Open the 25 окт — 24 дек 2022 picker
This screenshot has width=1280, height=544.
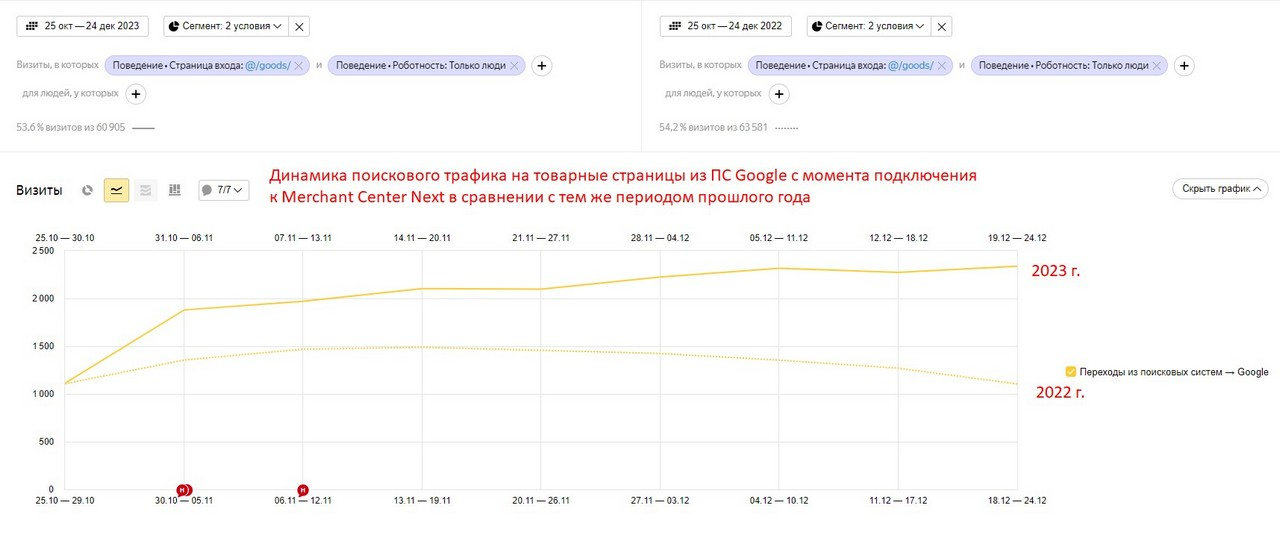[x=726, y=26]
